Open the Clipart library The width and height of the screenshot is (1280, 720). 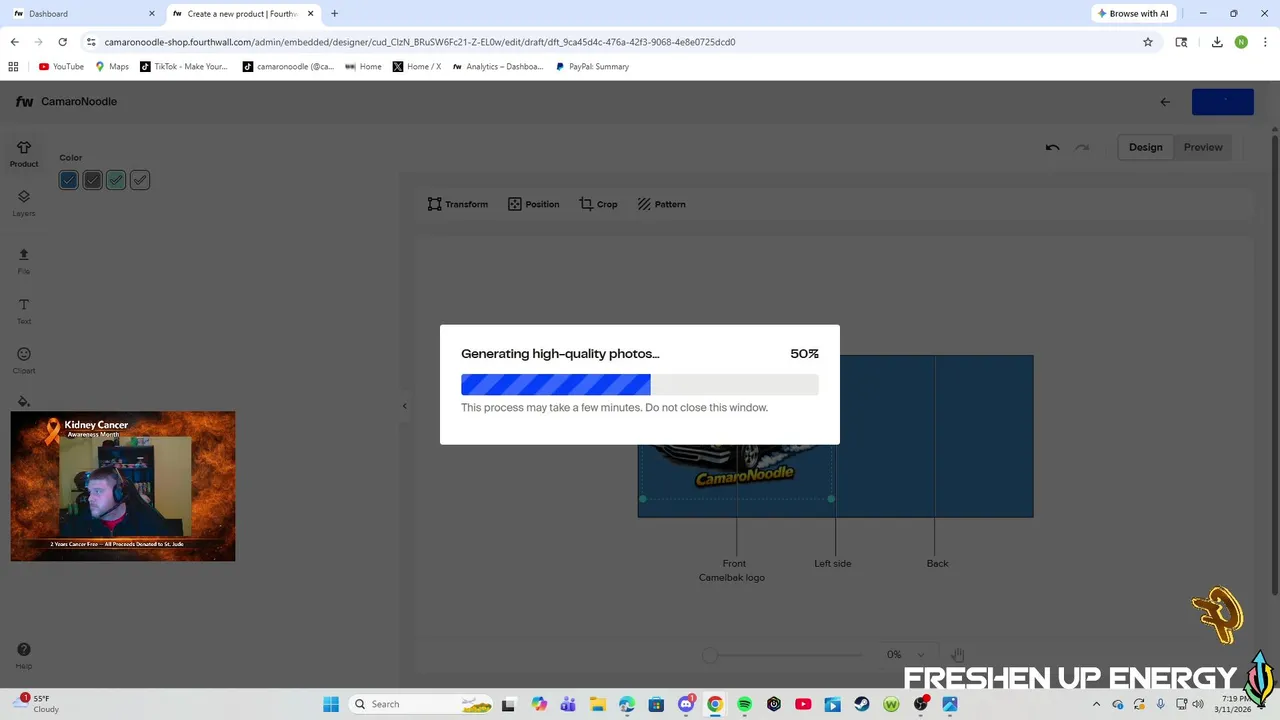[24, 360]
